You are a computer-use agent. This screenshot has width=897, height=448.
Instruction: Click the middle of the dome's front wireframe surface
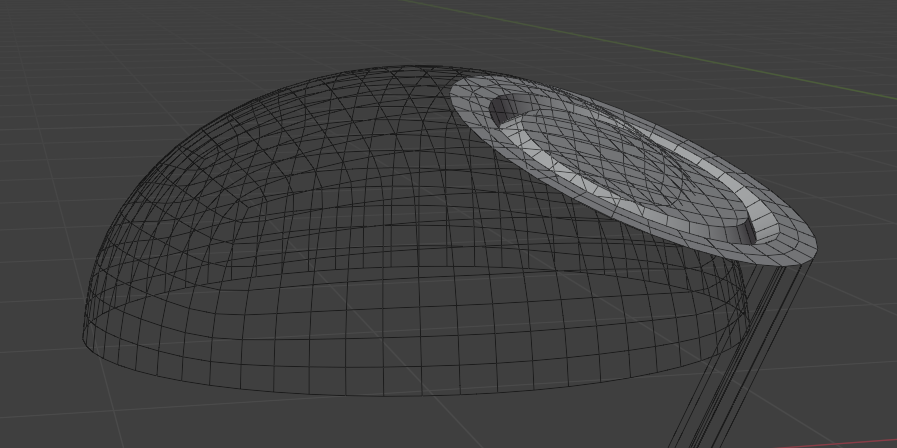point(400,300)
